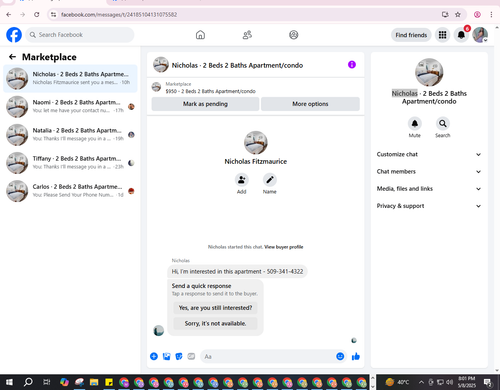The image size is (500, 390).
Task: Open the $950 Marketplace listing link
Action: click(211, 91)
